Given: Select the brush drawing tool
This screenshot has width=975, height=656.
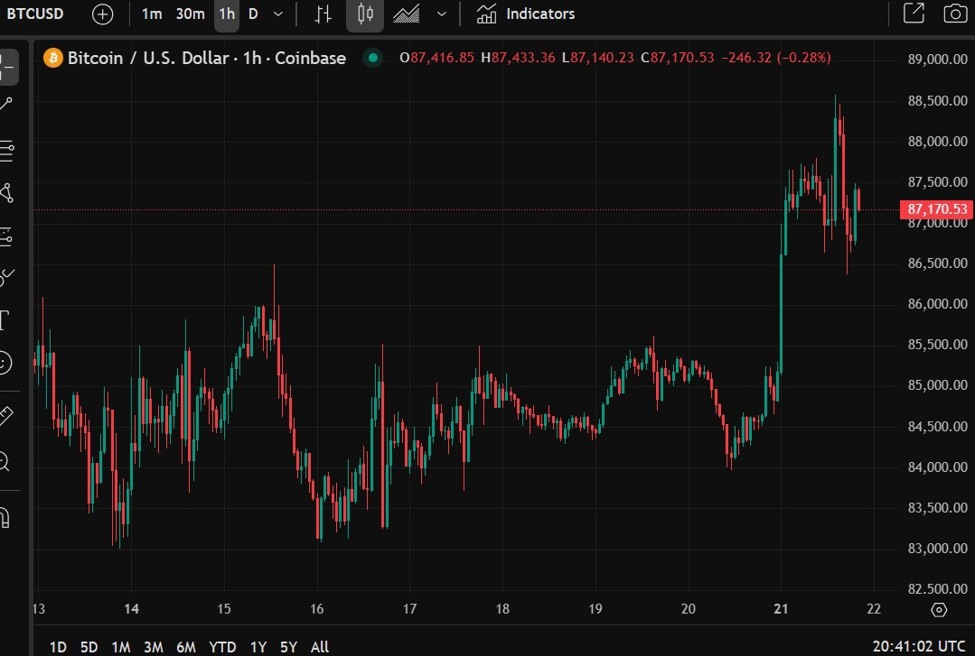Looking at the screenshot, I should (x=6, y=277).
